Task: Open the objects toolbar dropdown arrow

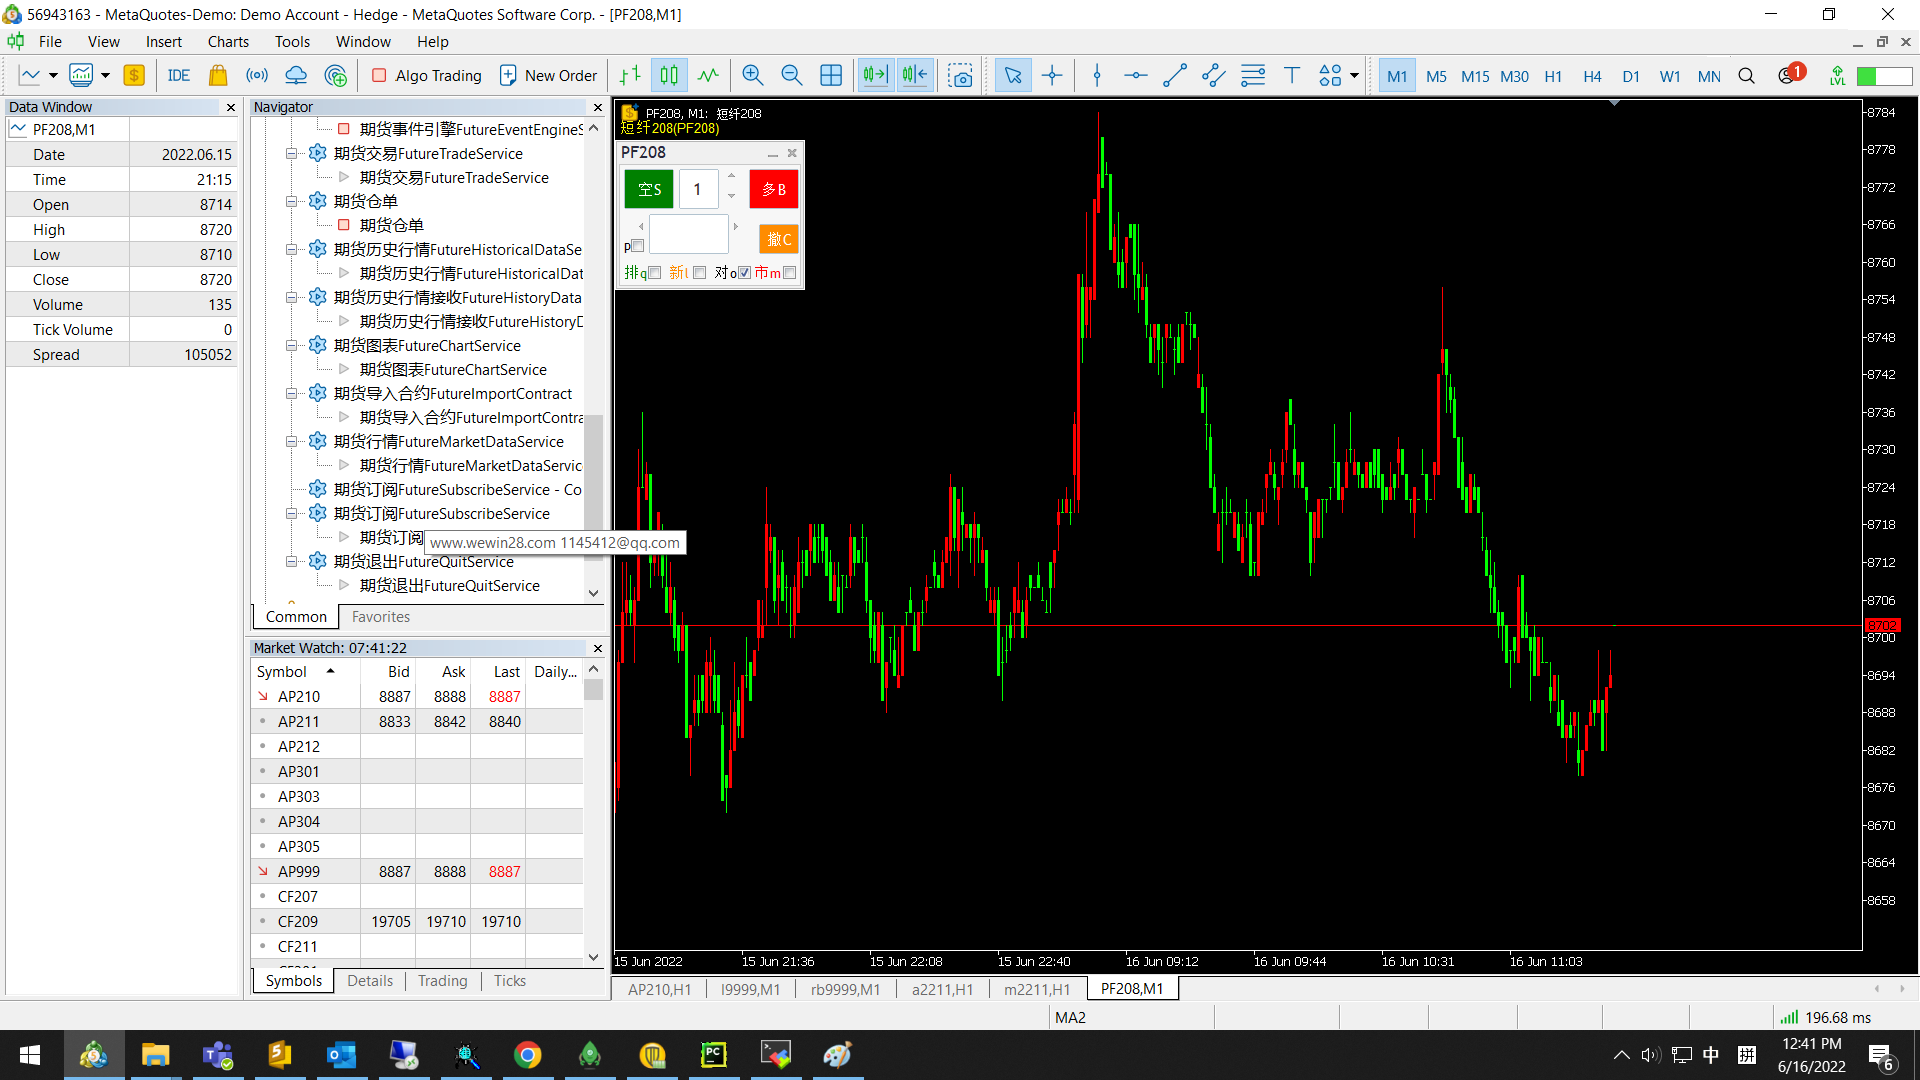Action: (1354, 76)
